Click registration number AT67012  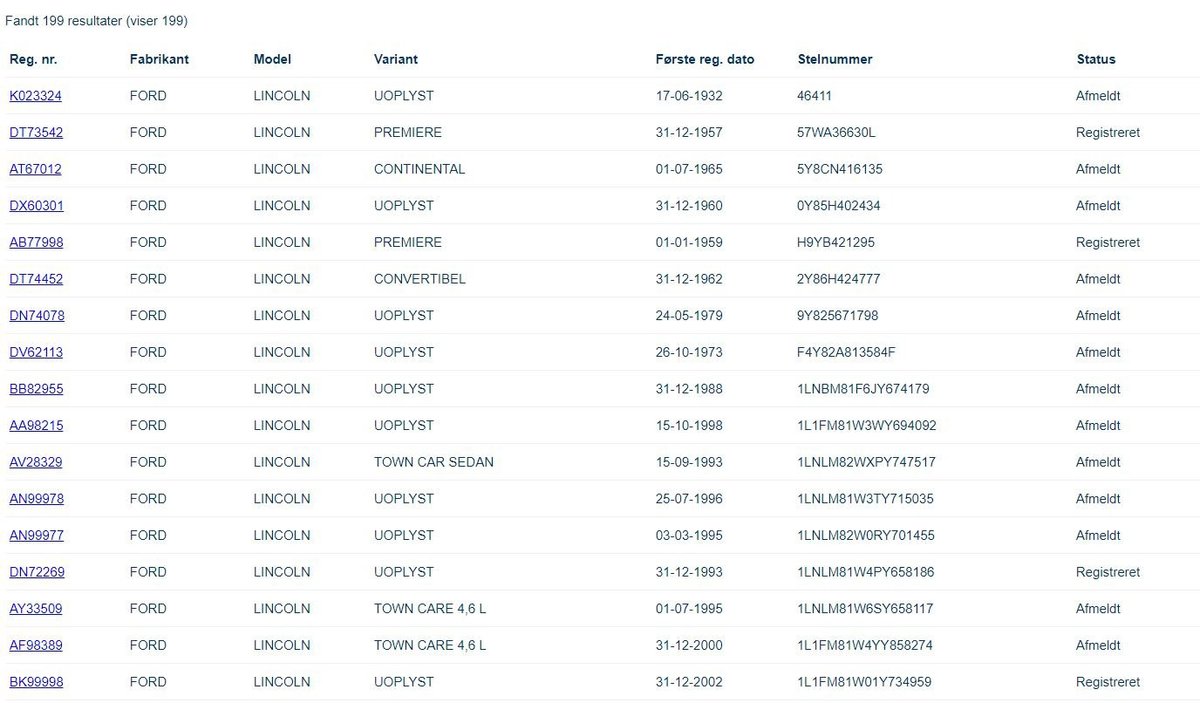tap(35, 169)
